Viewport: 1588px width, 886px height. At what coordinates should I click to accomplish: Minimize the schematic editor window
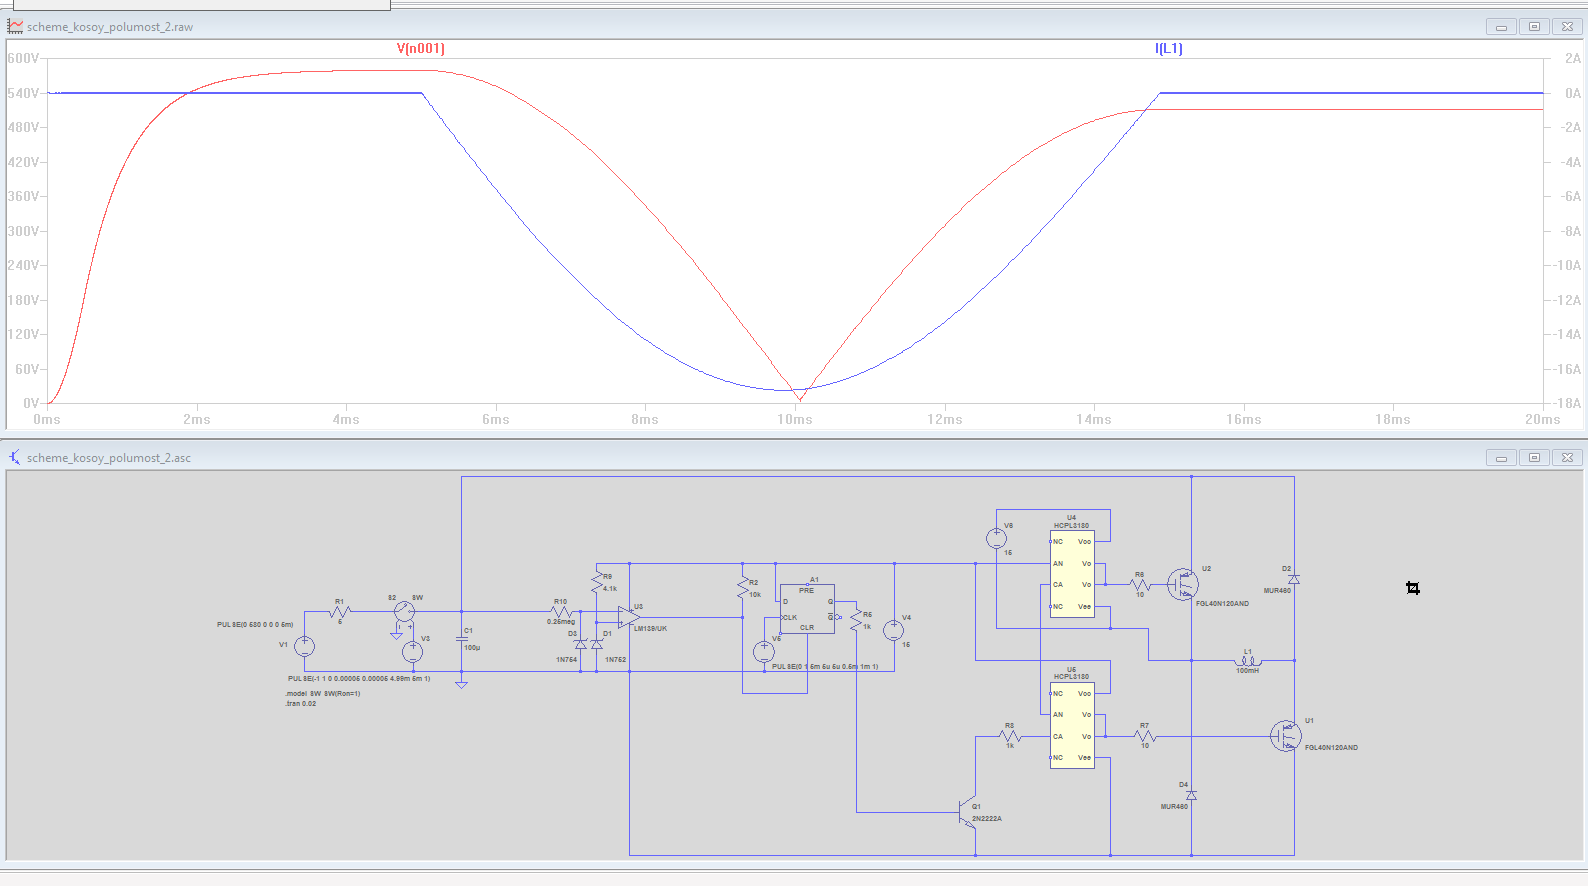tap(1500, 458)
